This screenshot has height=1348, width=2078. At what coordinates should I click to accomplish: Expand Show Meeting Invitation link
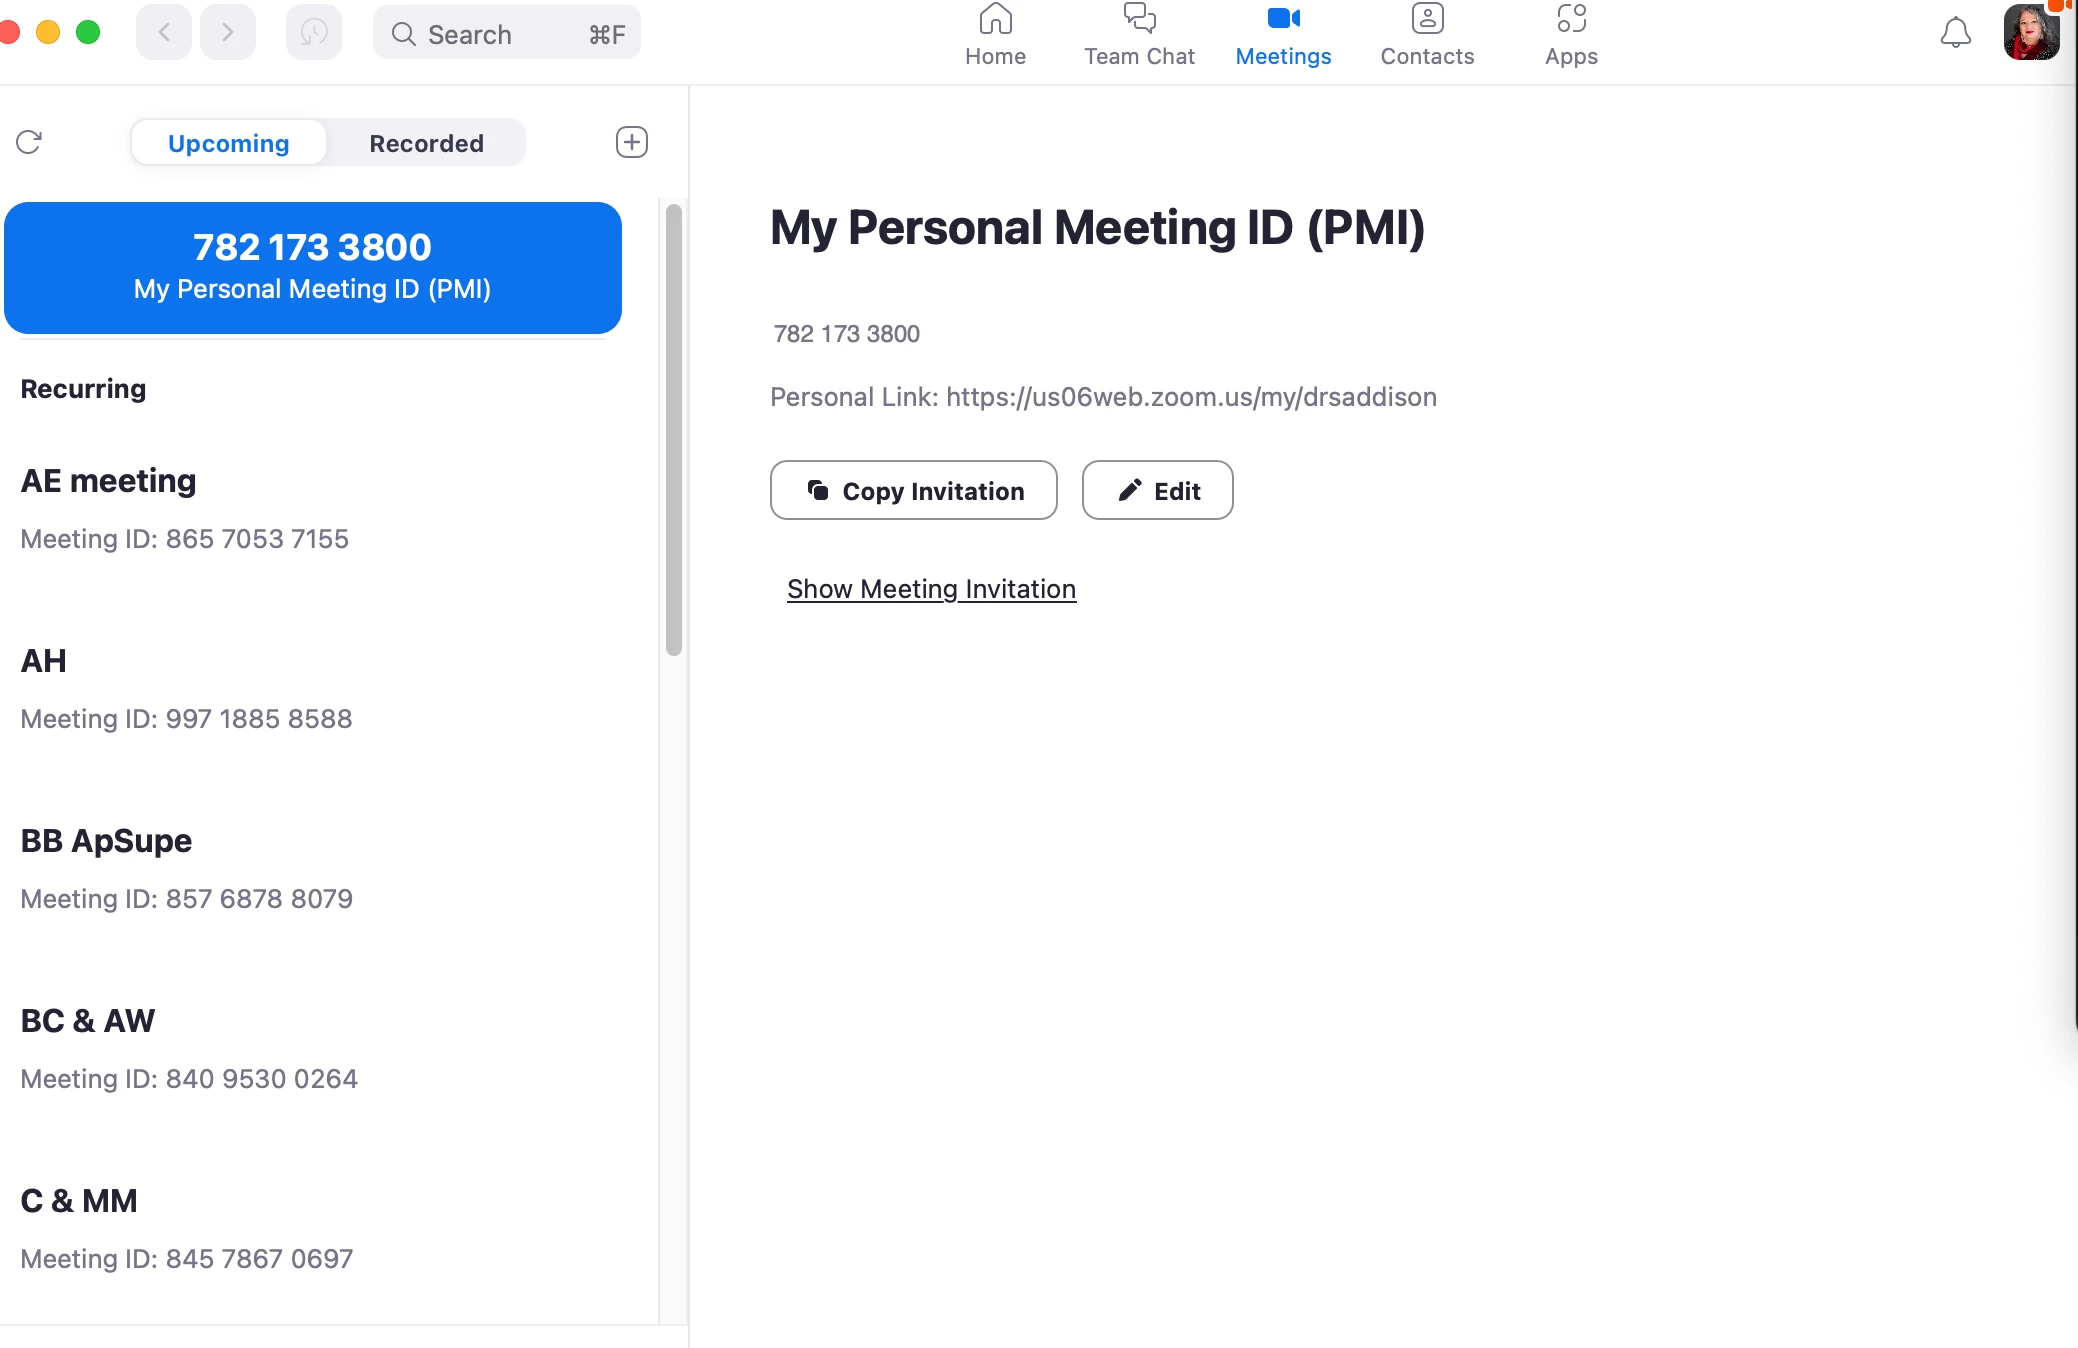pyautogui.click(x=931, y=589)
